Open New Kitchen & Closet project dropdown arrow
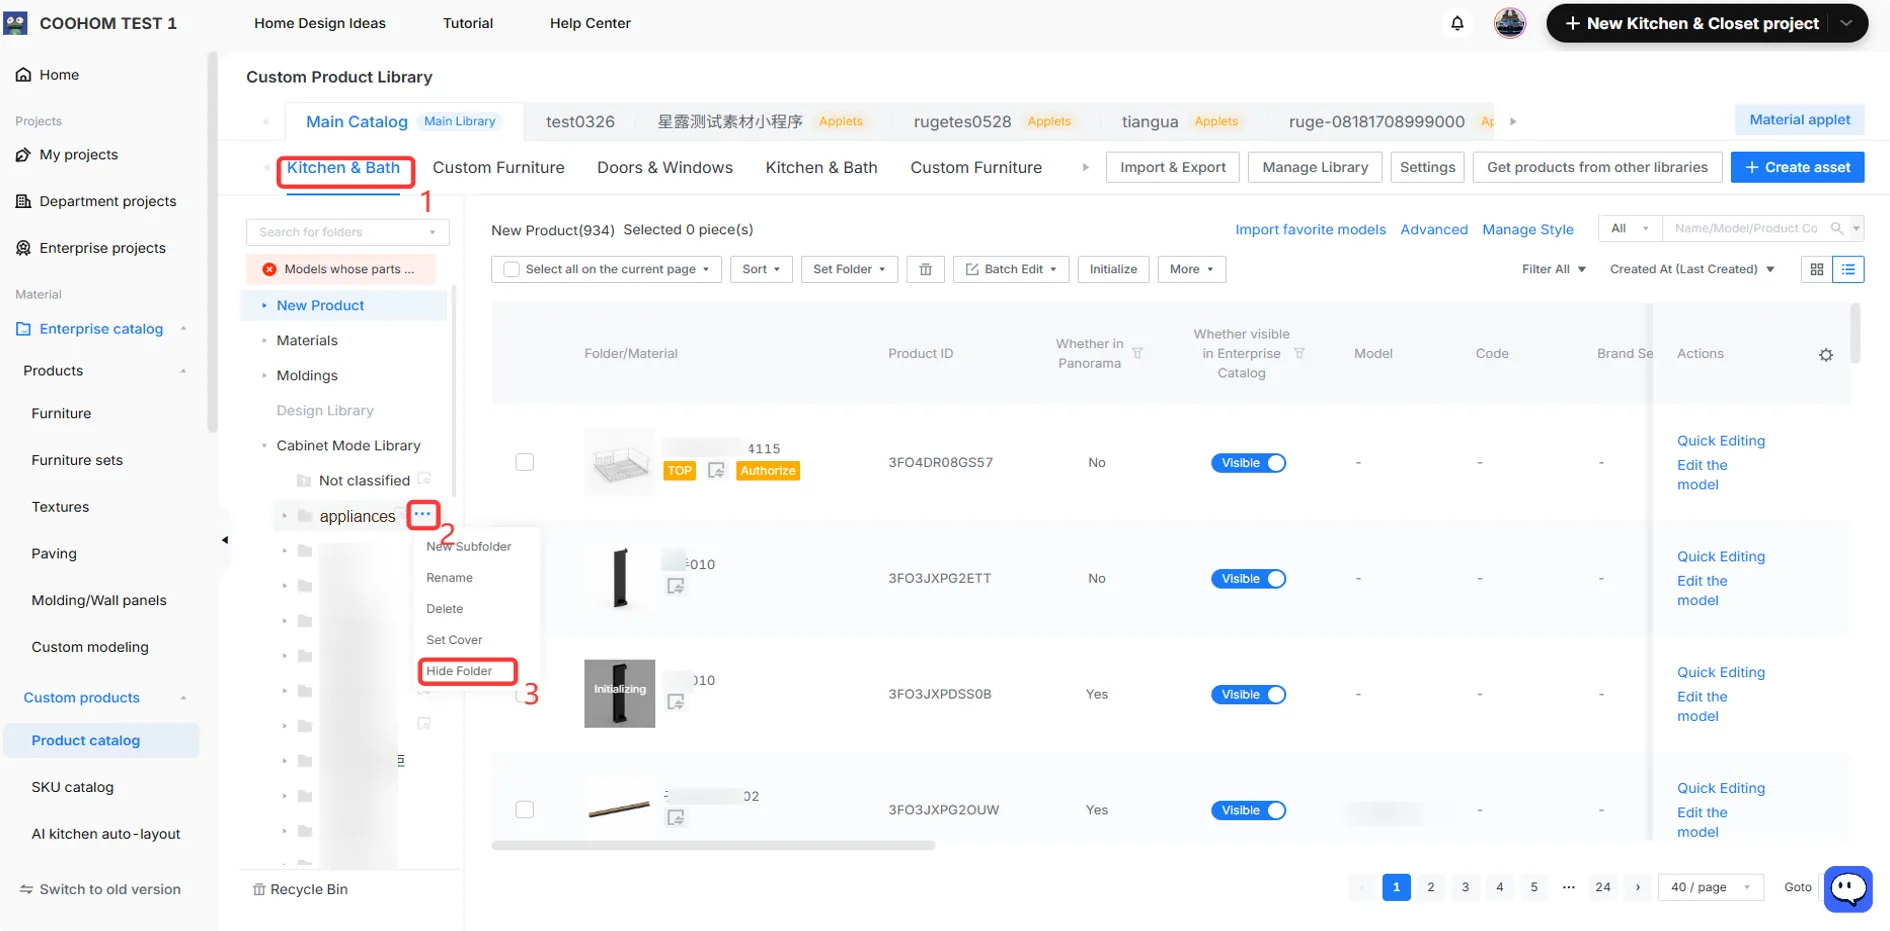The height and width of the screenshot is (931, 1890). coord(1846,23)
